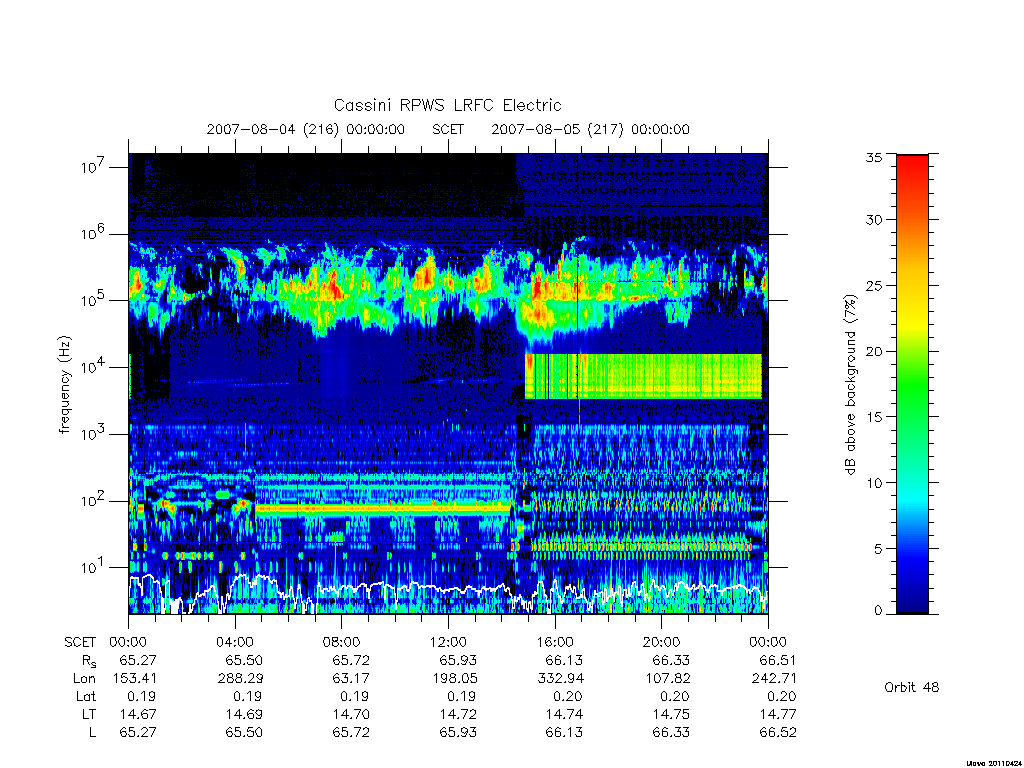1024x768 pixels.
Task: Click the 'Orbit 48' label
Action: [912, 687]
